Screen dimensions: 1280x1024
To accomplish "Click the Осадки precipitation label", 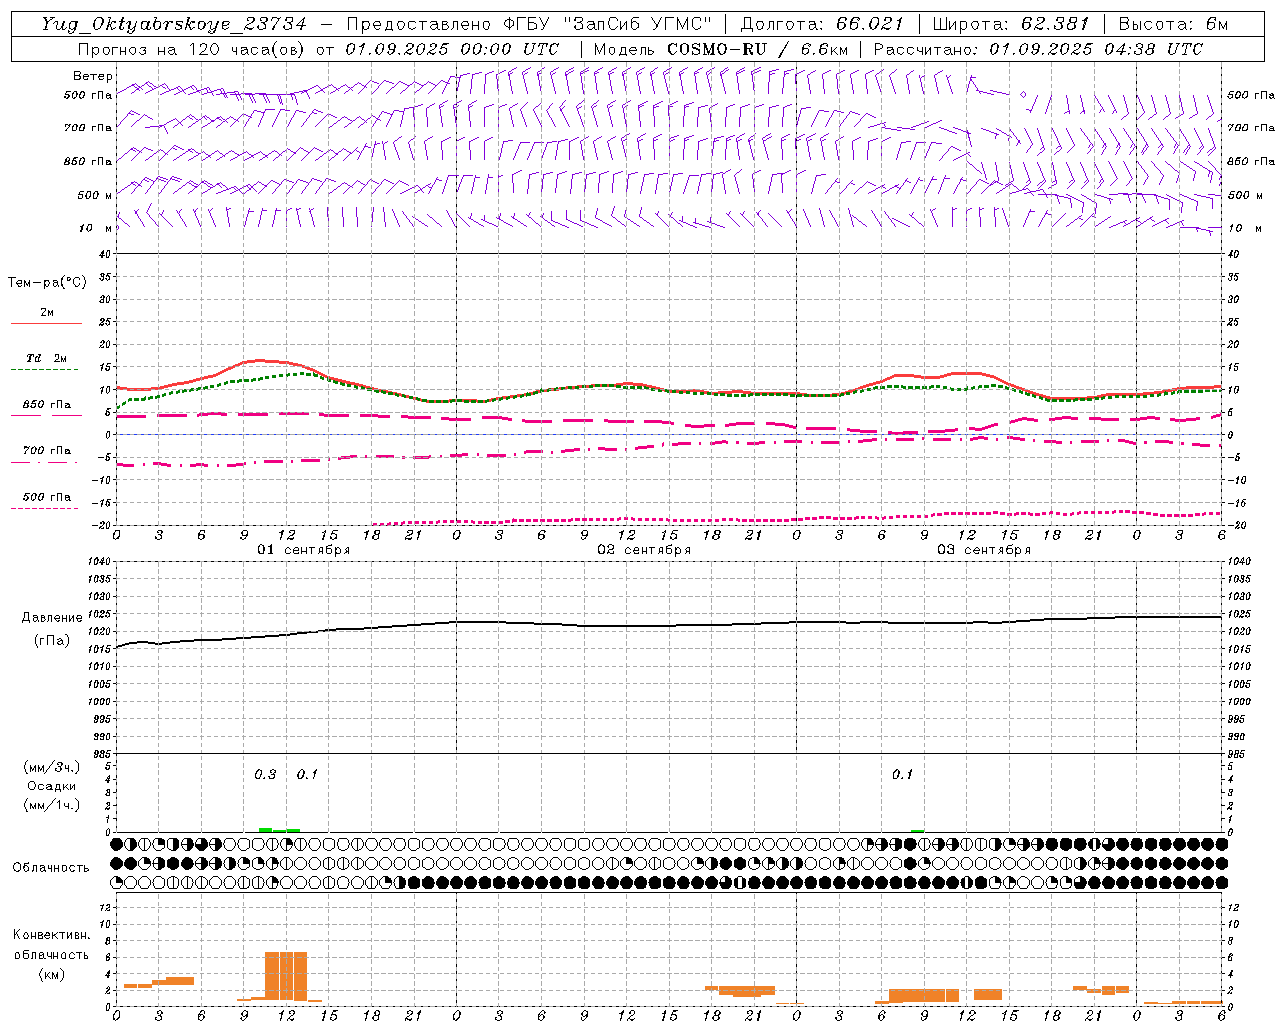I will [52, 786].
